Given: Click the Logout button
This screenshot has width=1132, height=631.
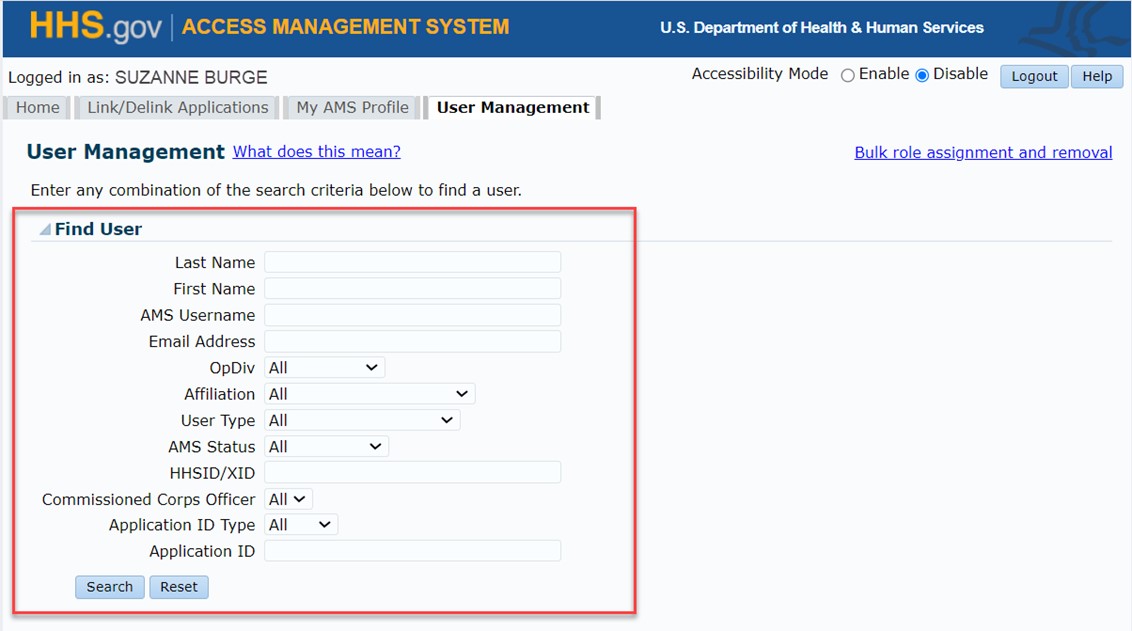Looking at the screenshot, I should click(x=1034, y=76).
